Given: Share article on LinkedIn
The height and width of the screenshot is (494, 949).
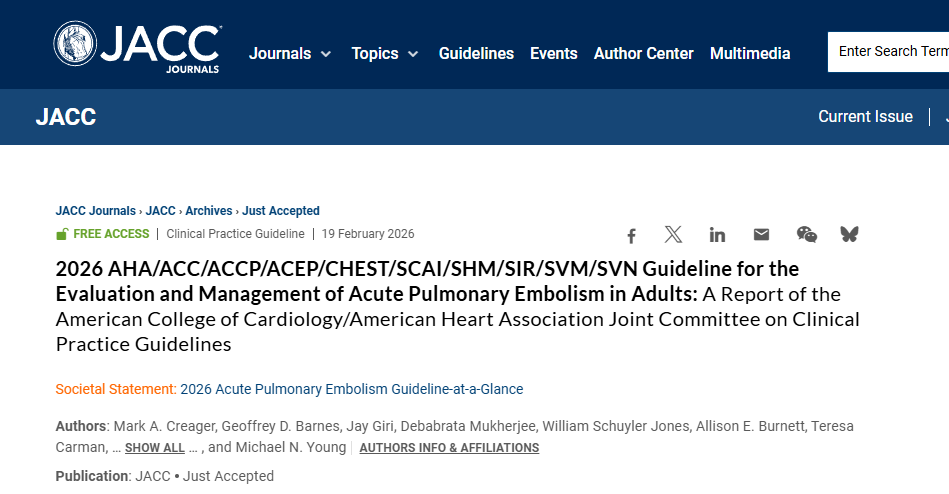Looking at the screenshot, I should (717, 235).
